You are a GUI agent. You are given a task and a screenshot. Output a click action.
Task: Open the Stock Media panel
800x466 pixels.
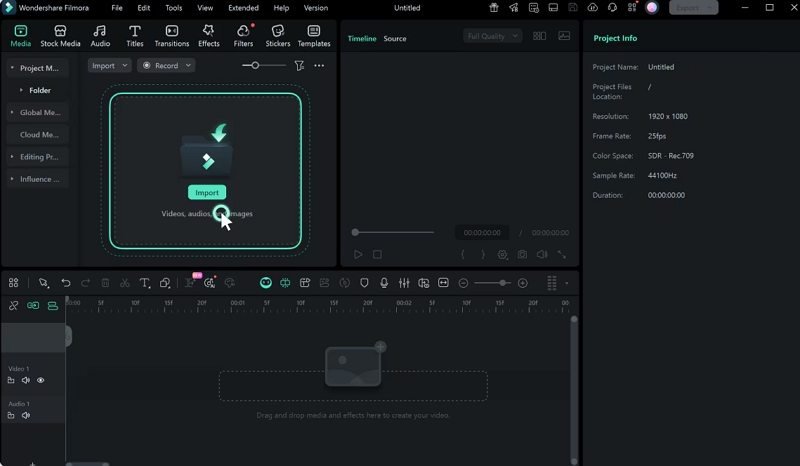pos(60,36)
